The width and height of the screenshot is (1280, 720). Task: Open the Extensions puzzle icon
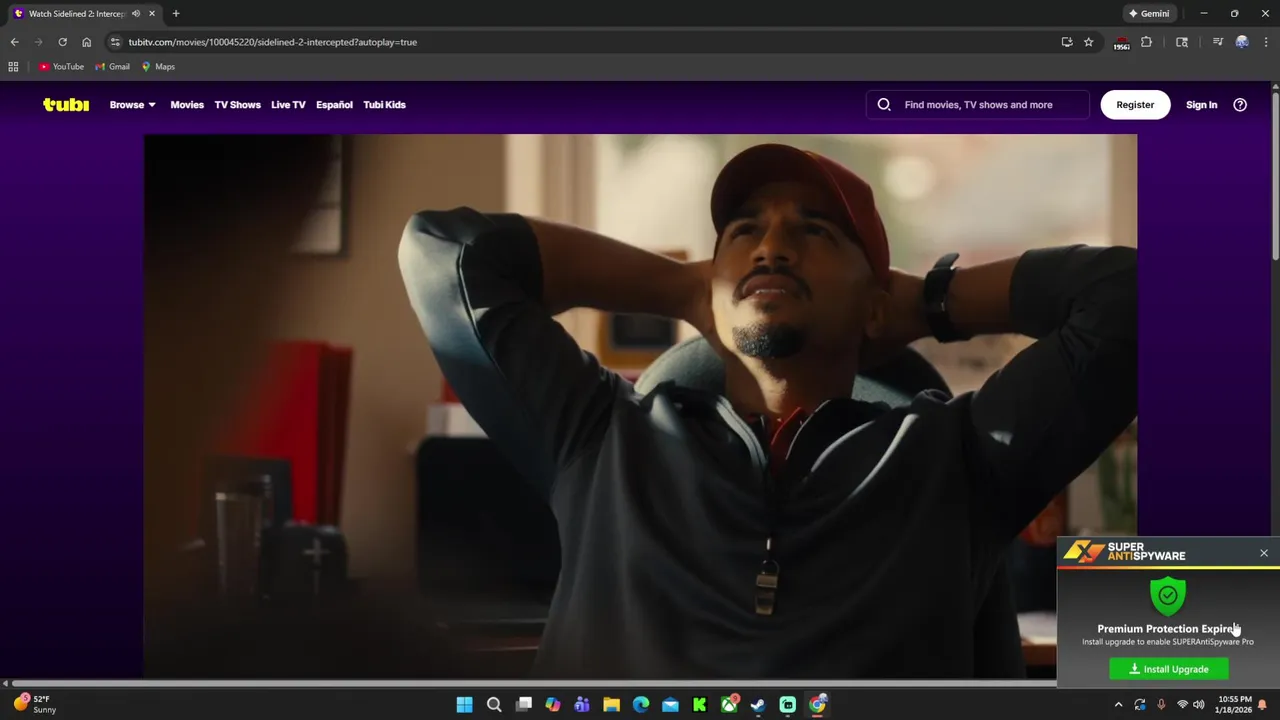(x=1147, y=42)
